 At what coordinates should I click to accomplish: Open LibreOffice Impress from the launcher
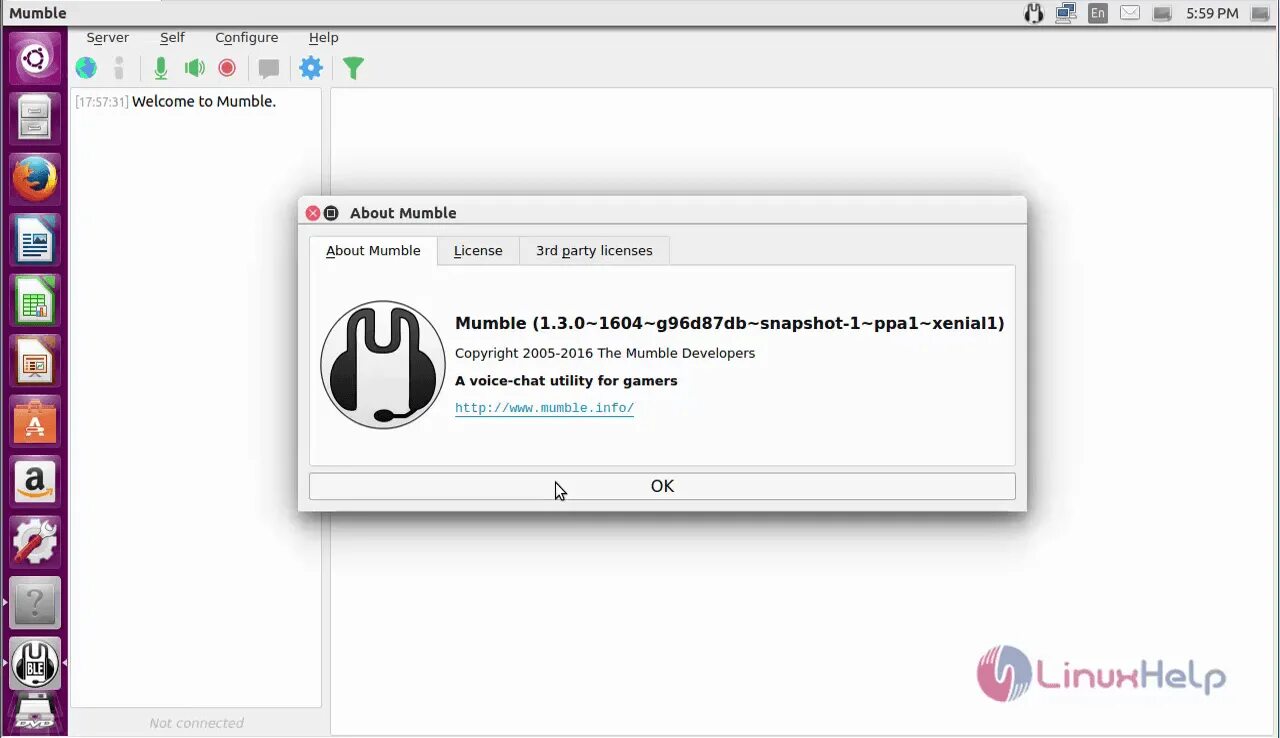pyautogui.click(x=35, y=361)
